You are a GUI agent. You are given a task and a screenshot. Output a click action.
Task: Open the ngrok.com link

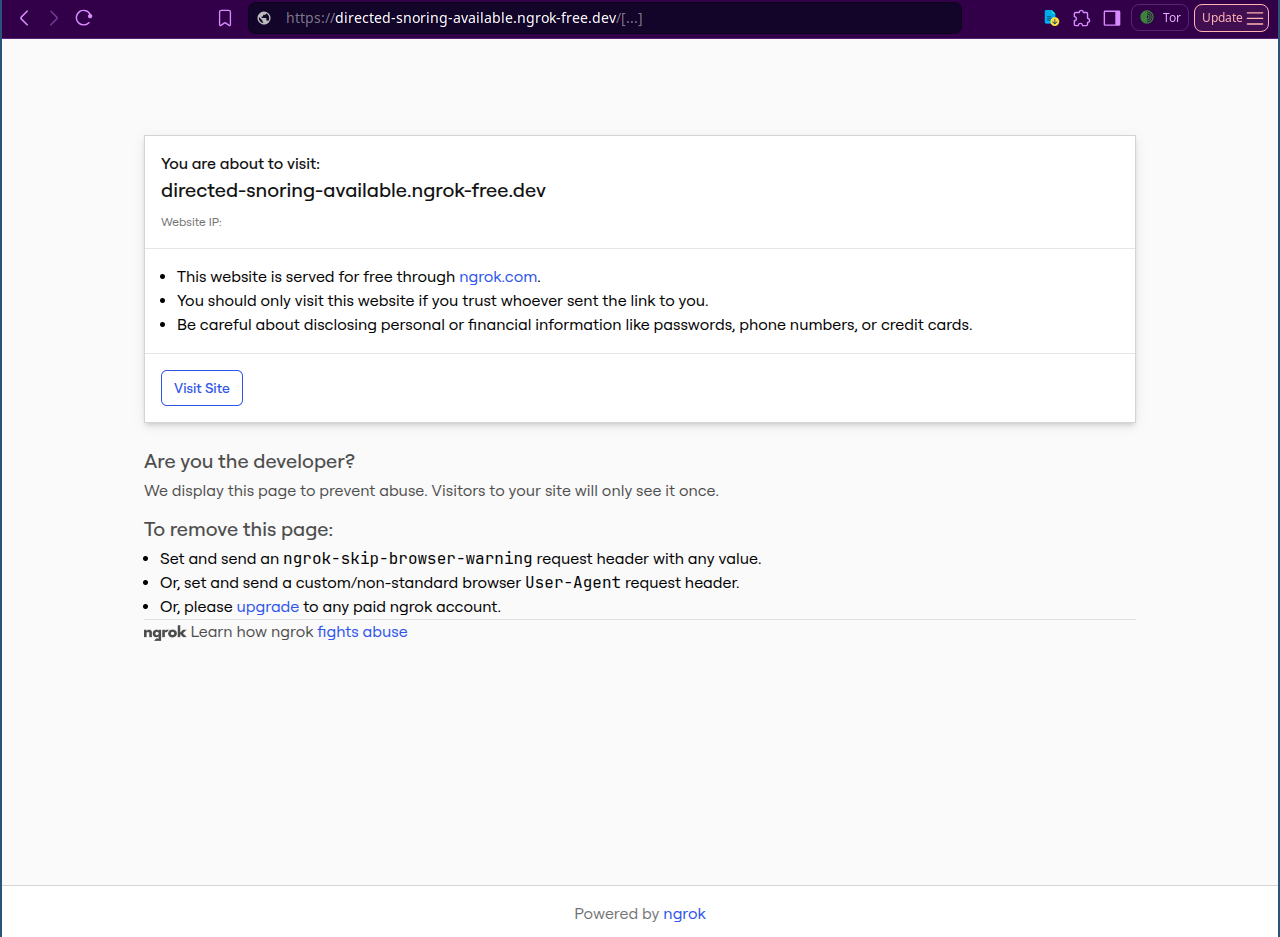coord(498,277)
